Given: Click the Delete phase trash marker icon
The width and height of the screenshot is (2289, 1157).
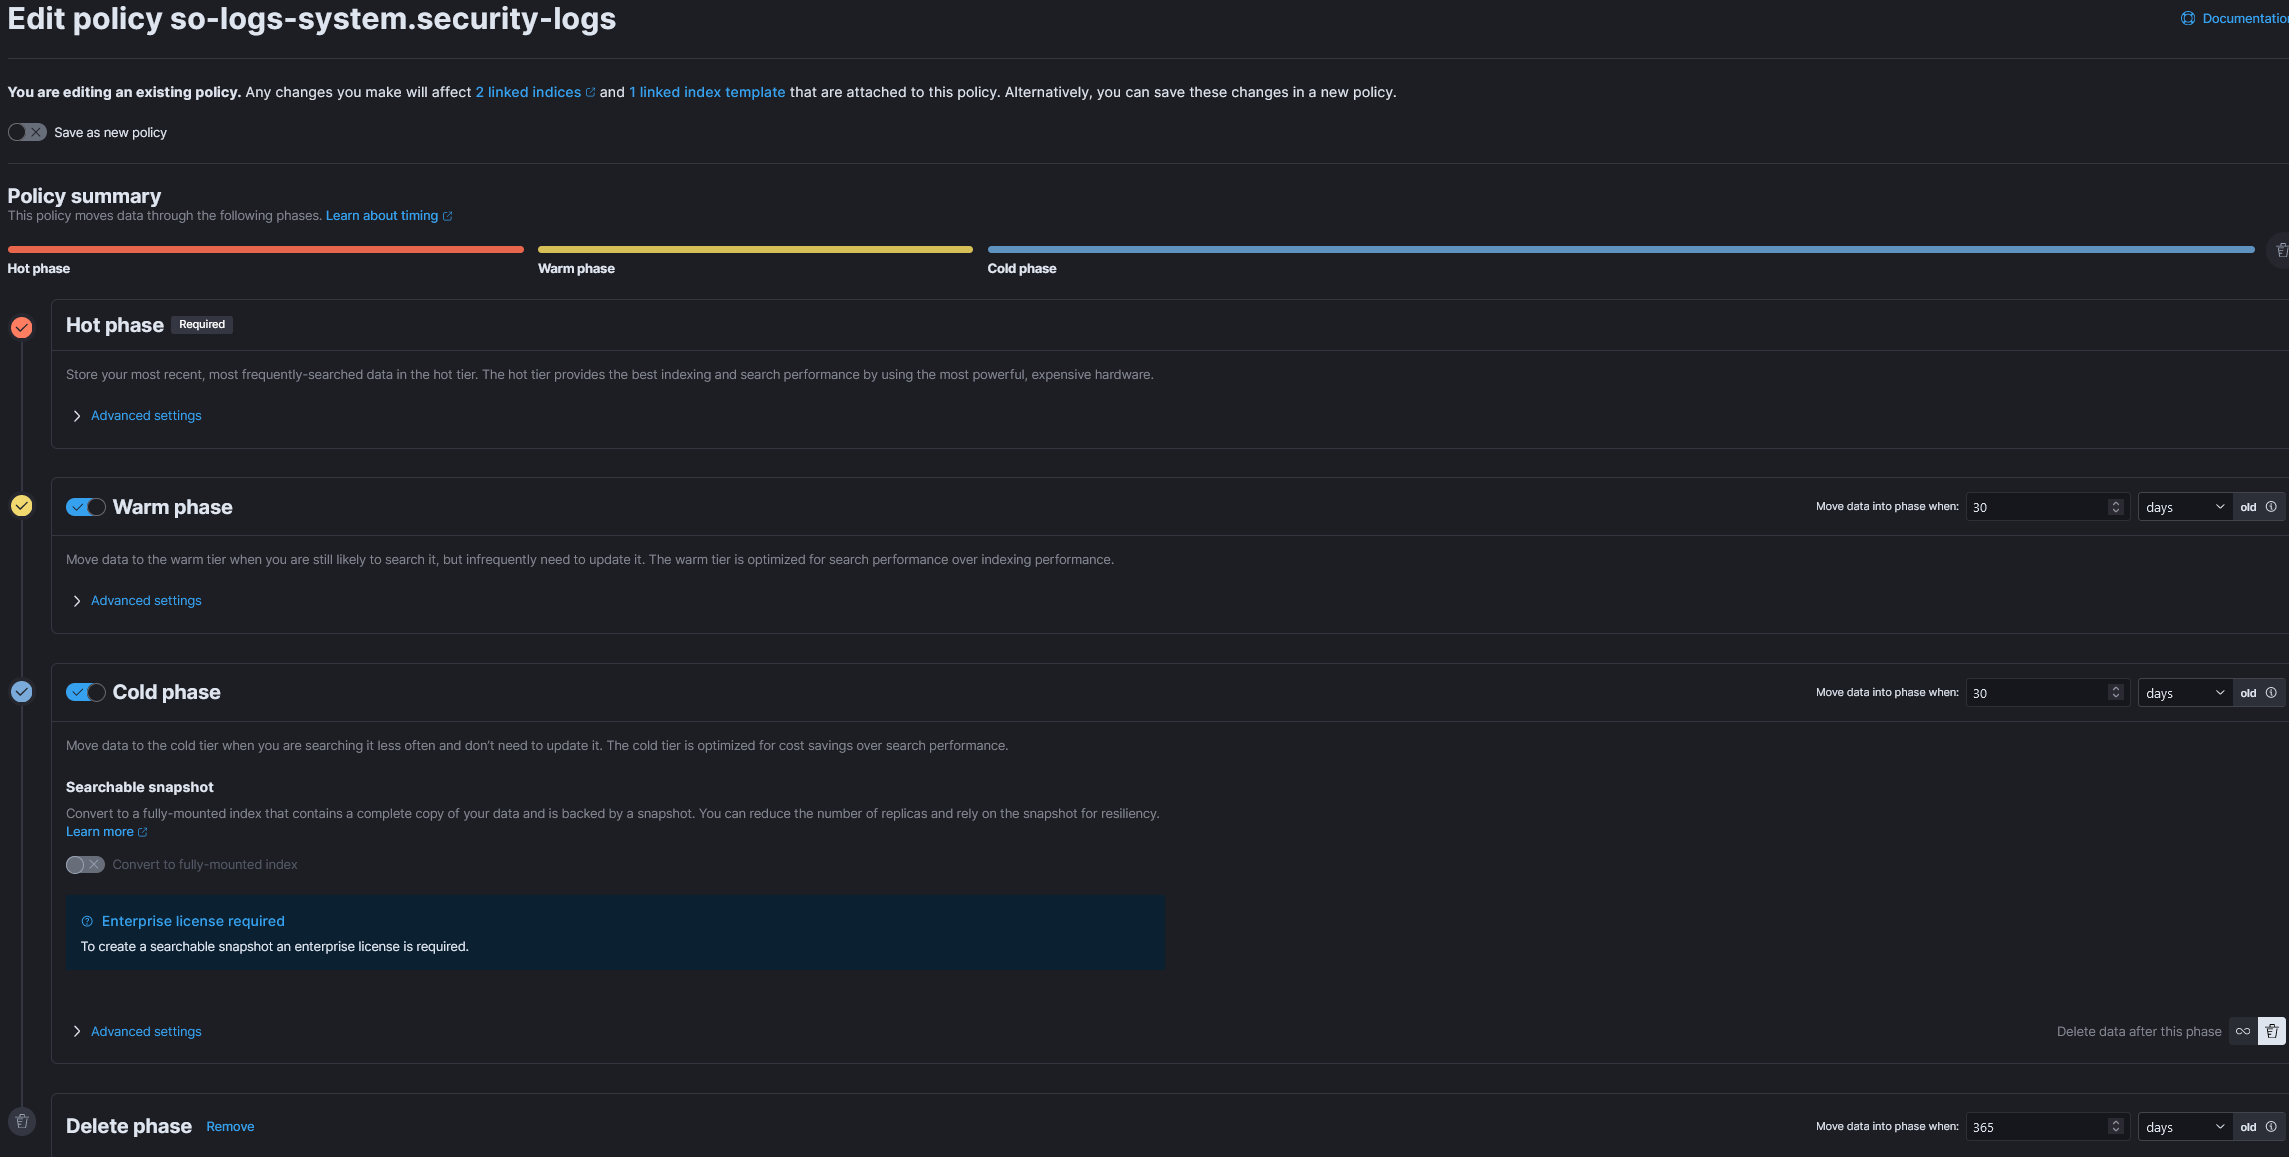Looking at the screenshot, I should tap(22, 1121).
